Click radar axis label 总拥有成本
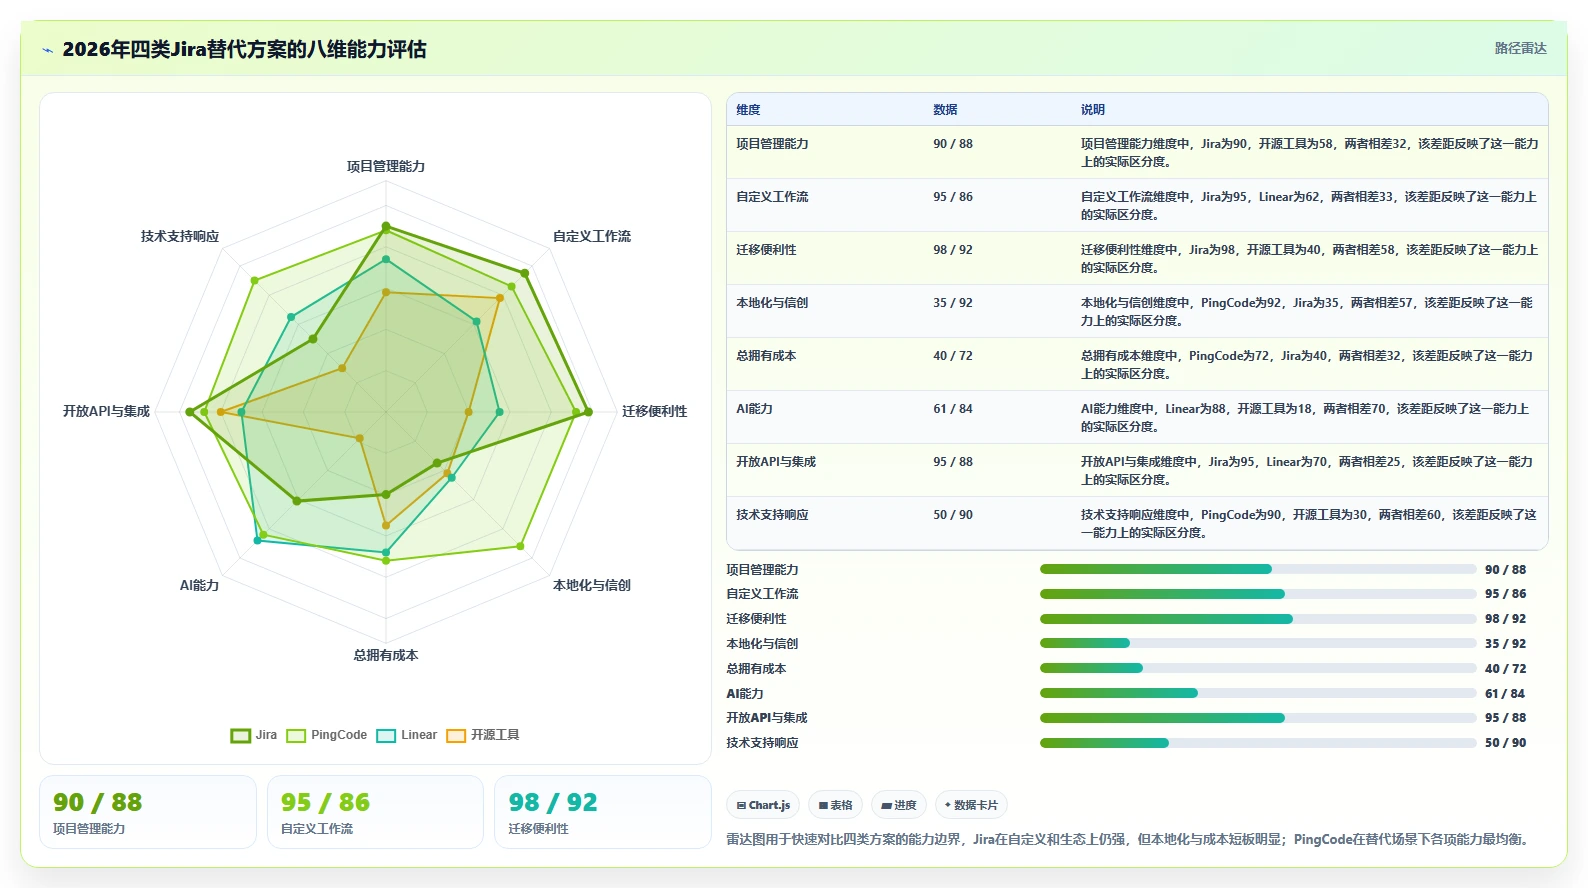This screenshot has width=1588, height=888. click(x=386, y=655)
